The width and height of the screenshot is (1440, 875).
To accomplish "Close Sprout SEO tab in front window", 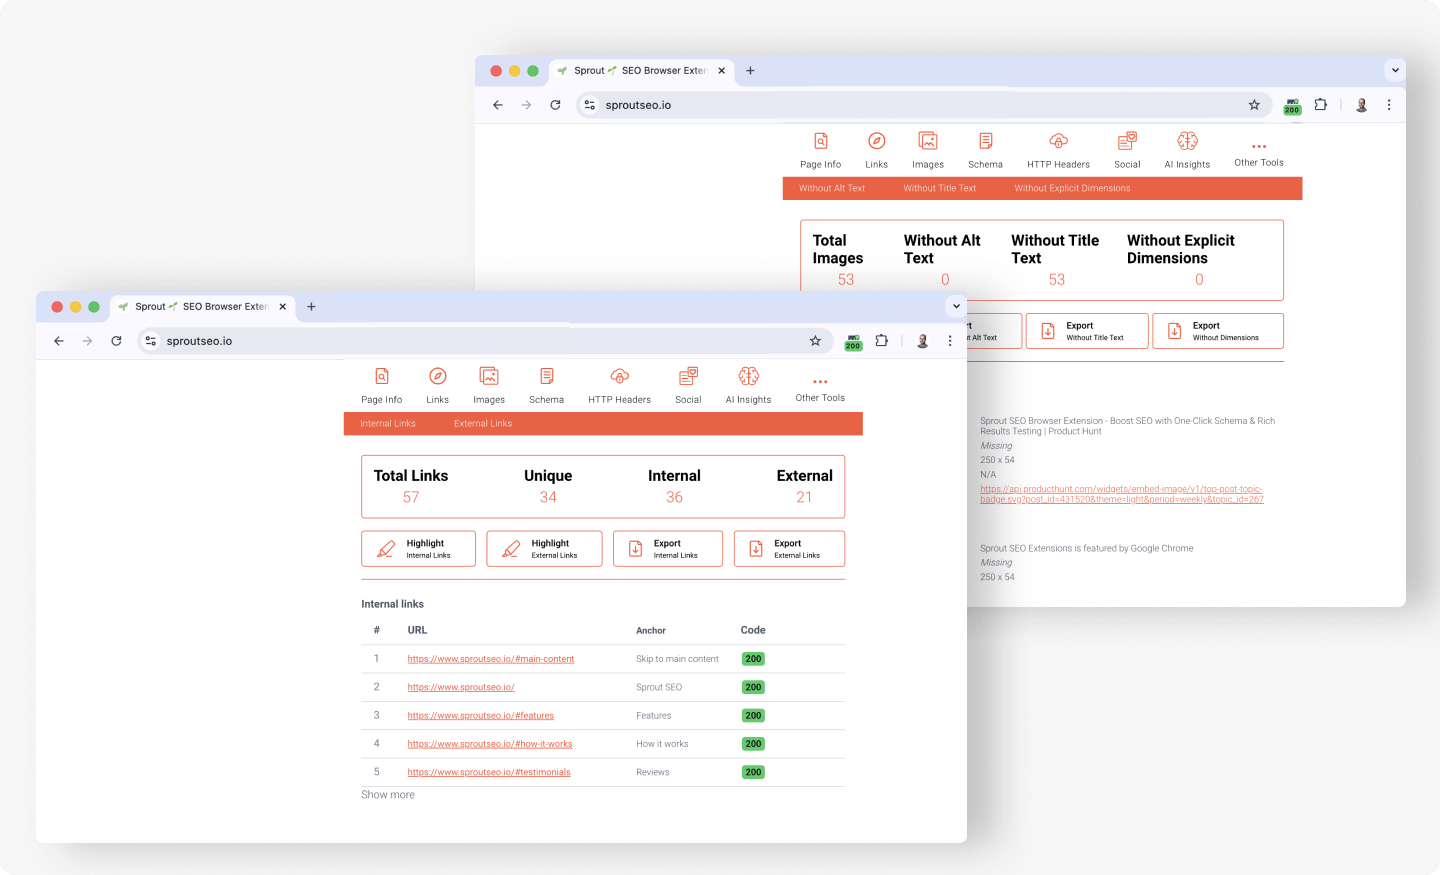I will coord(282,307).
